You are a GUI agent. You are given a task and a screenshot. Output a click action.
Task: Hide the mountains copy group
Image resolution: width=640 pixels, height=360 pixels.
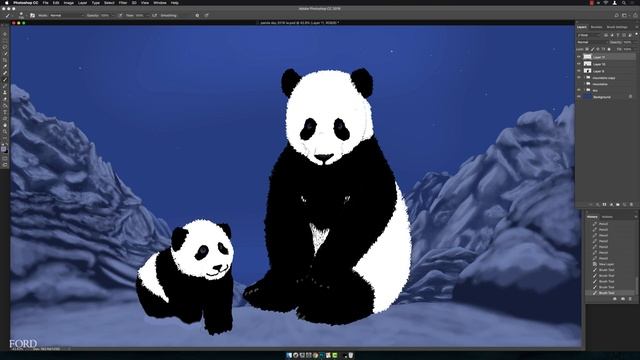tap(579, 78)
